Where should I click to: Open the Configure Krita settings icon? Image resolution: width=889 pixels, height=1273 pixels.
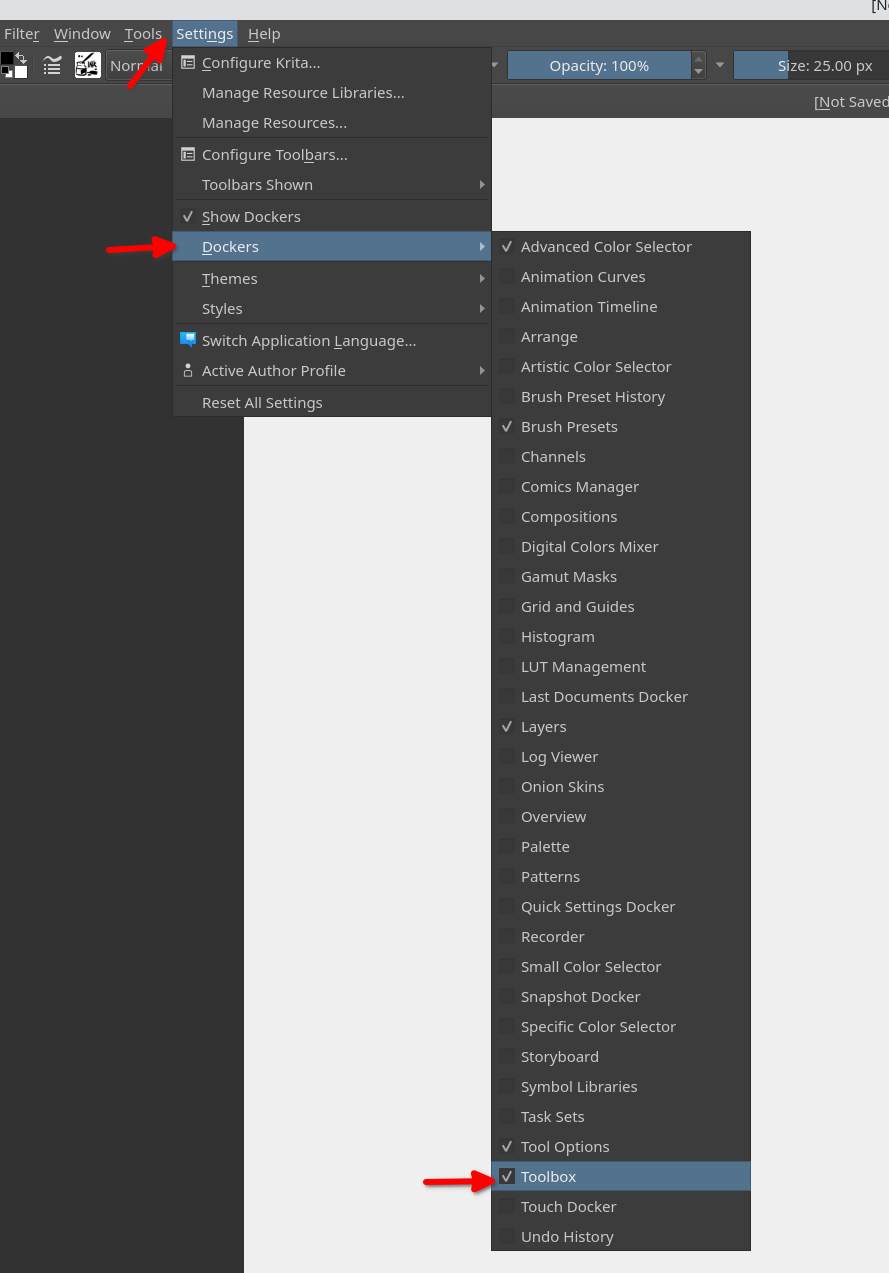point(188,62)
